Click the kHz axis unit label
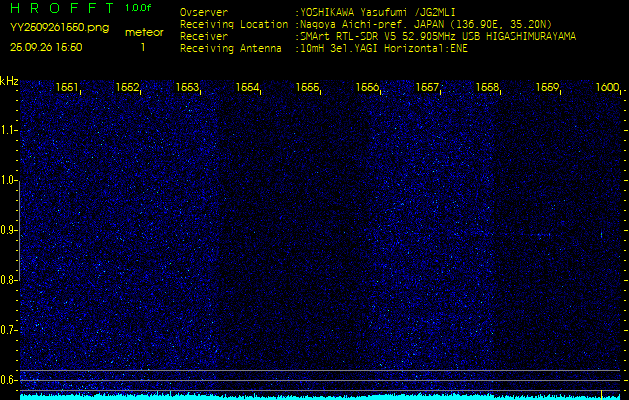 [9, 81]
